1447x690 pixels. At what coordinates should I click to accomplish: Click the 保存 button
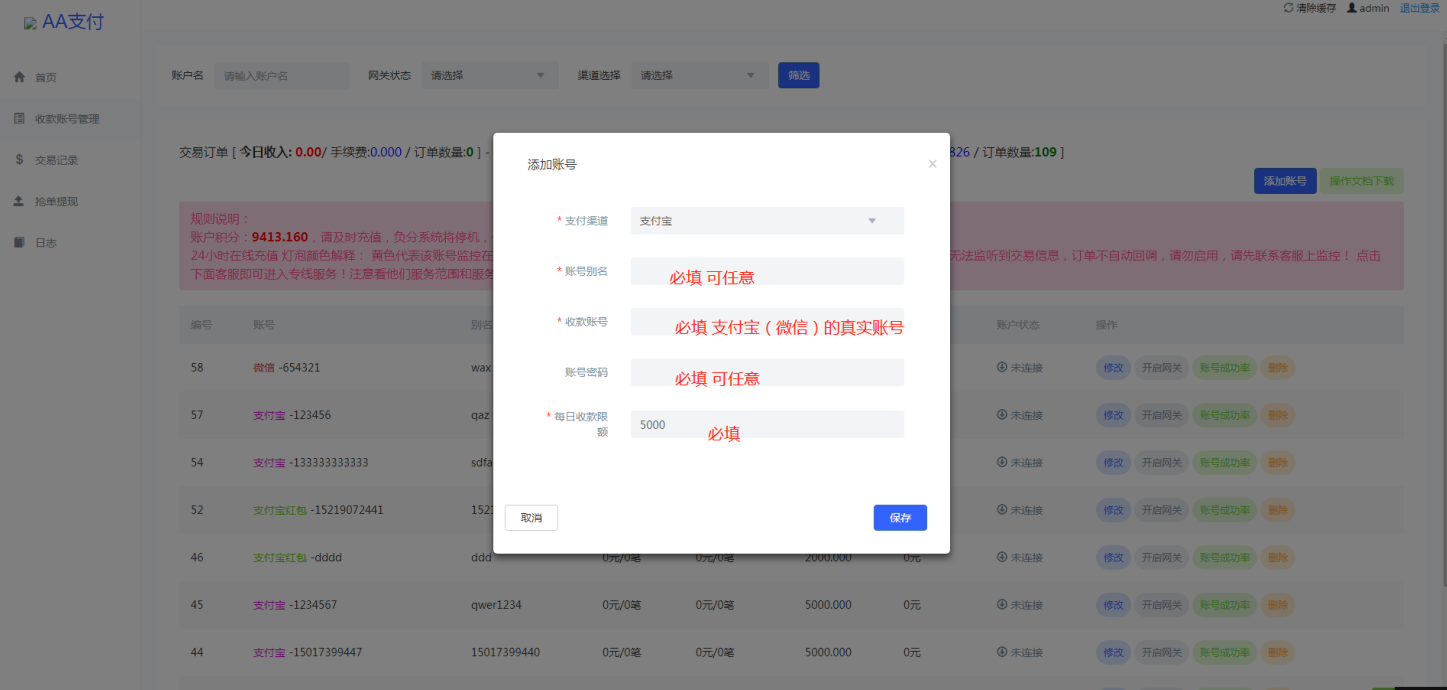tap(899, 518)
